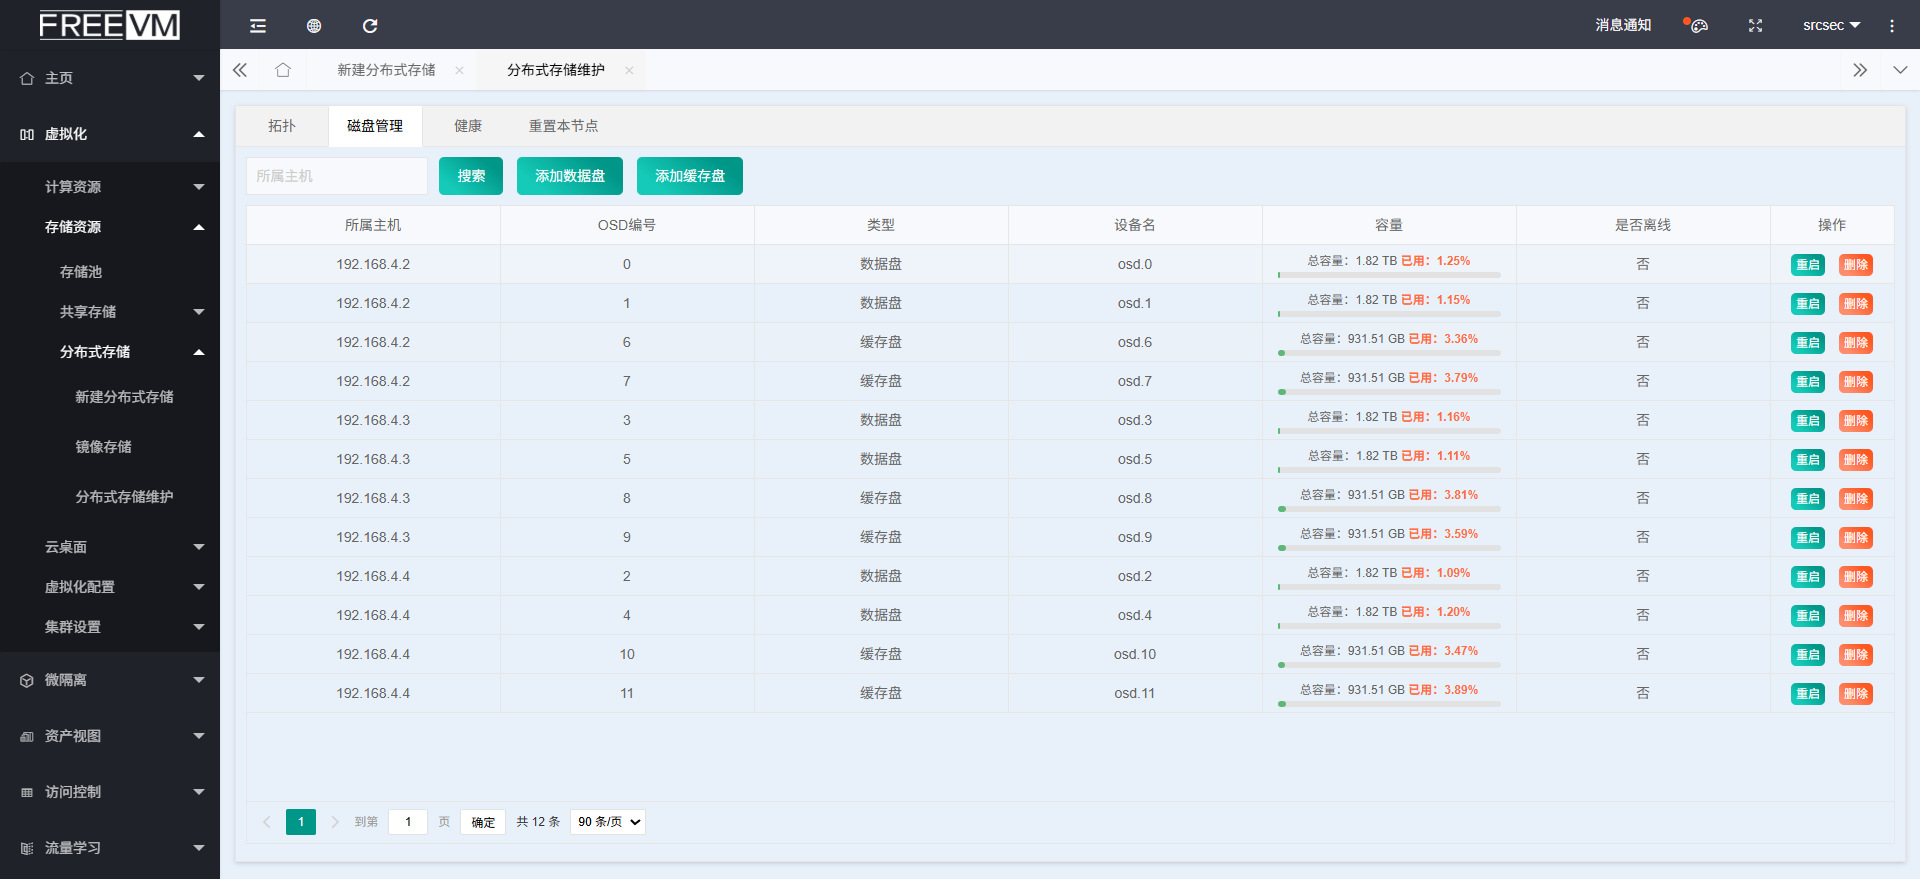Open the 90 条/页 page size dropdown
This screenshot has height=879, width=1920.
click(608, 822)
